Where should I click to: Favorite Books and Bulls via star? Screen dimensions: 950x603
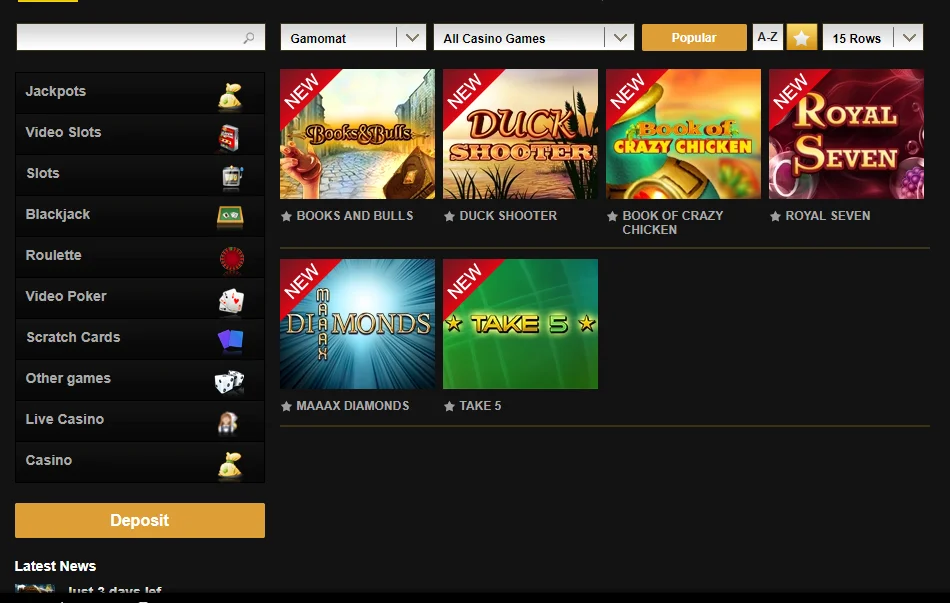pos(287,216)
